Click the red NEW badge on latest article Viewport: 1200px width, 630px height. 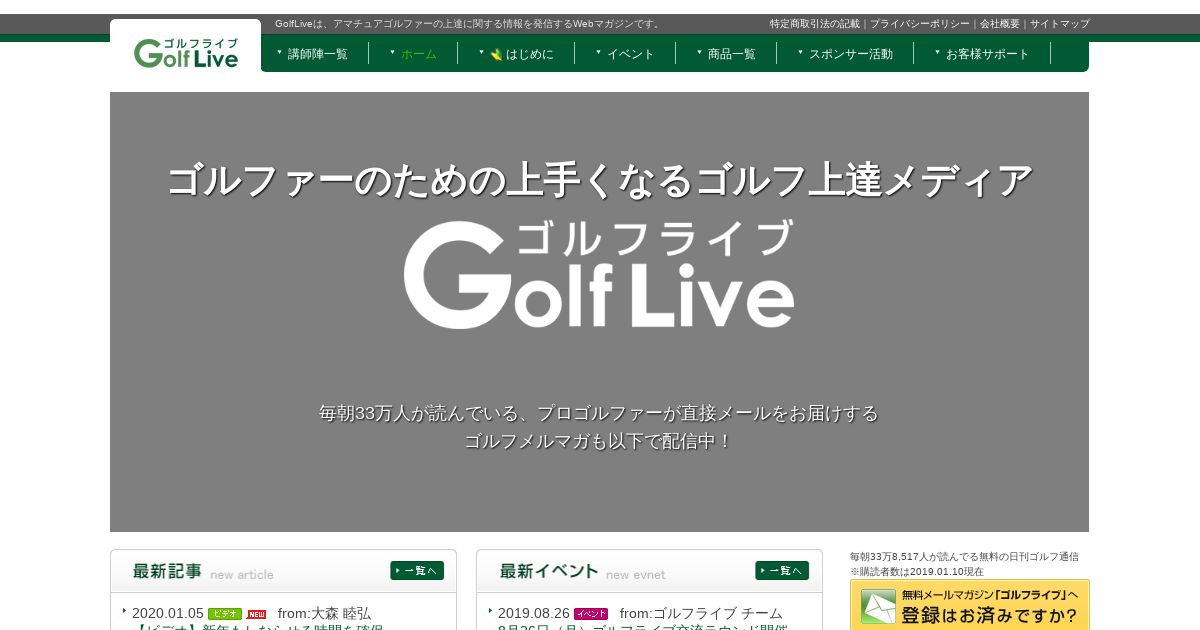point(257,614)
